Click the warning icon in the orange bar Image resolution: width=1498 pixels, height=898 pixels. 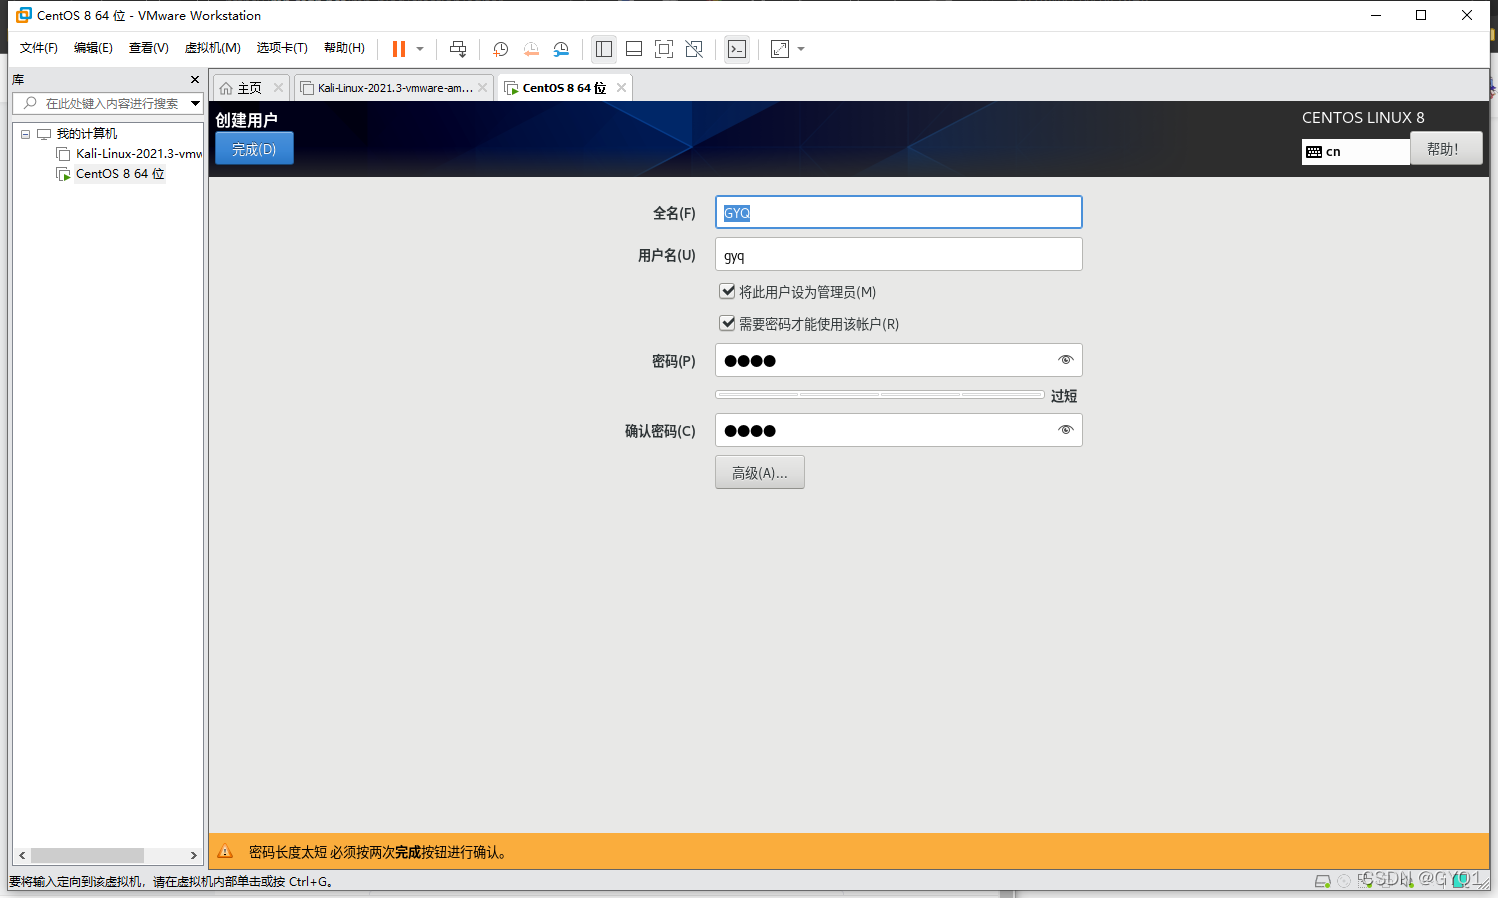click(x=226, y=852)
